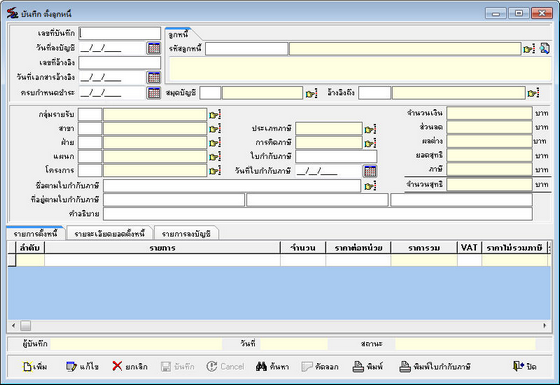
Task: Click the ชื่อตามใบกำกับภาษี input field
Action: point(232,186)
